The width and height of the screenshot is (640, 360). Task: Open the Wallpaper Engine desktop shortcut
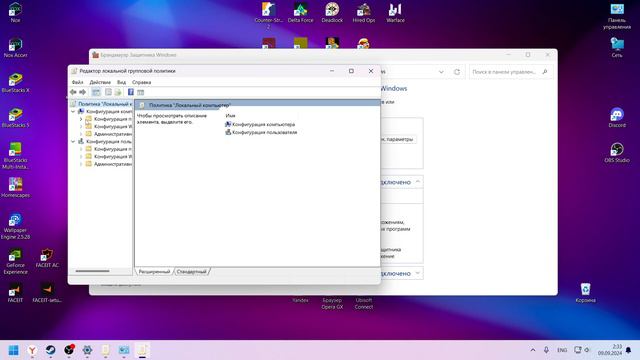pos(16,226)
